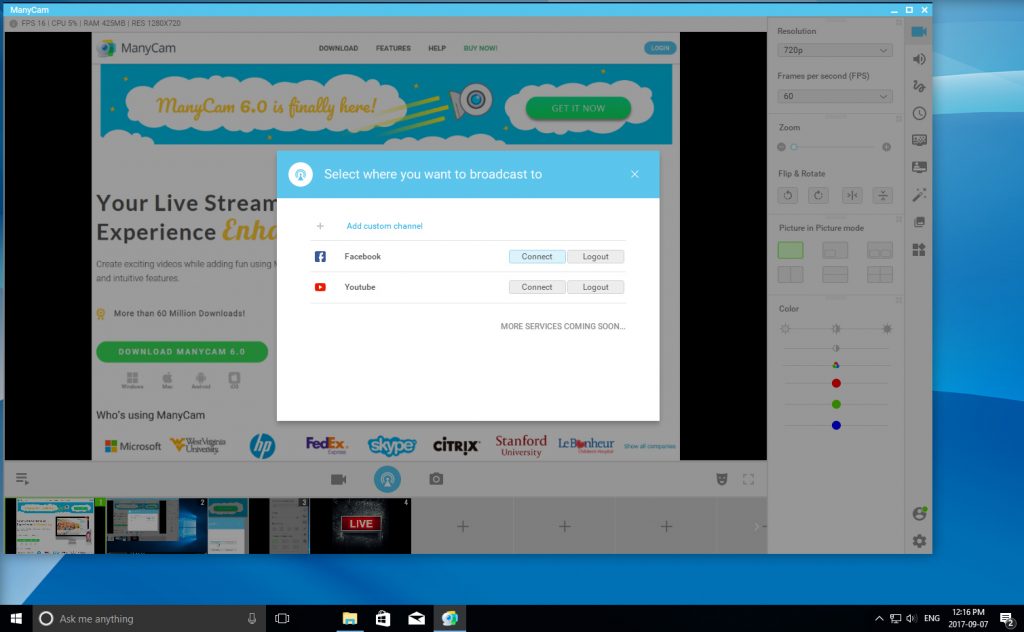The width and height of the screenshot is (1024, 632).
Task: Open the Action Center notifications icon
Action: (x=1006, y=618)
